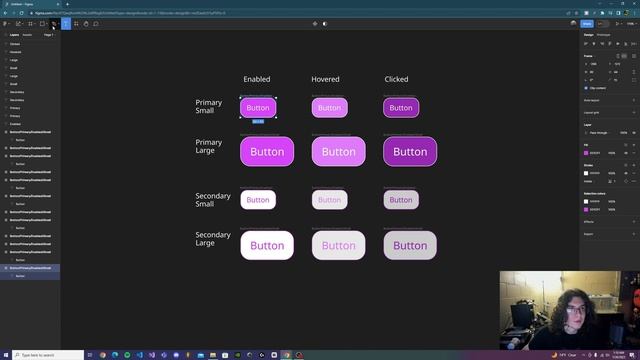The height and width of the screenshot is (360, 640).
Task: Click the user avatar in toolbar
Action: 573,24
